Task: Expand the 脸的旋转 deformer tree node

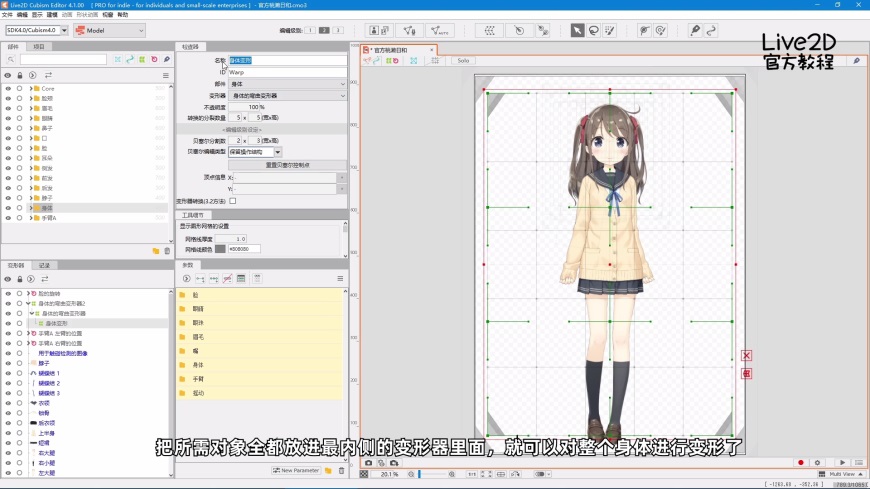Action: tap(28, 294)
